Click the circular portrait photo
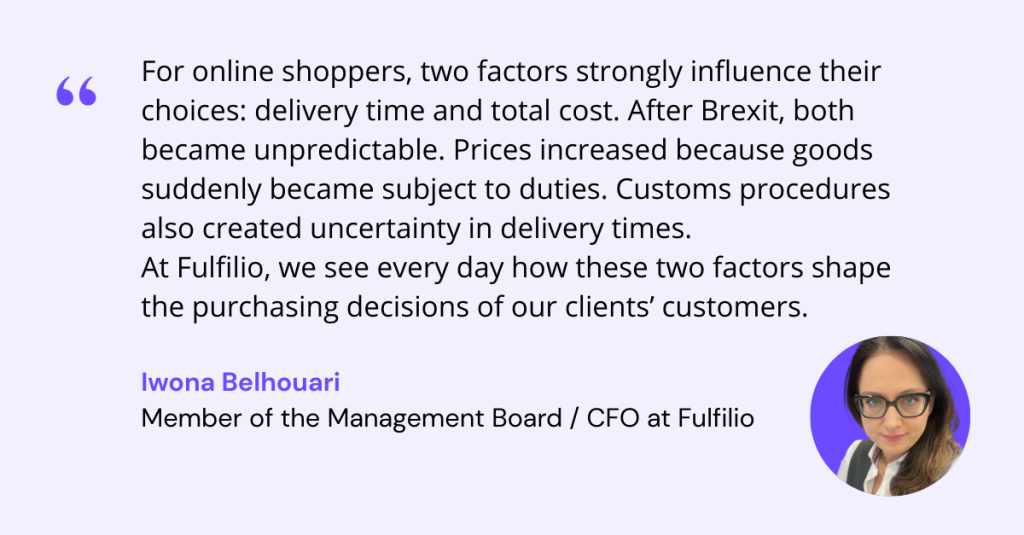Viewport: 1024px width, 535px height. click(889, 415)
